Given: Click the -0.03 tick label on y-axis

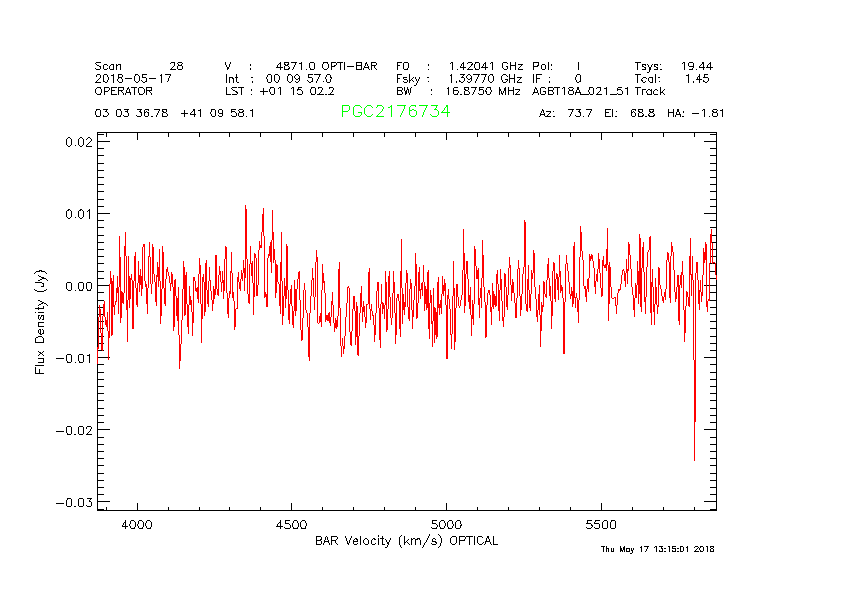Looking at the screenshot, I should click(x=75, y=501).
